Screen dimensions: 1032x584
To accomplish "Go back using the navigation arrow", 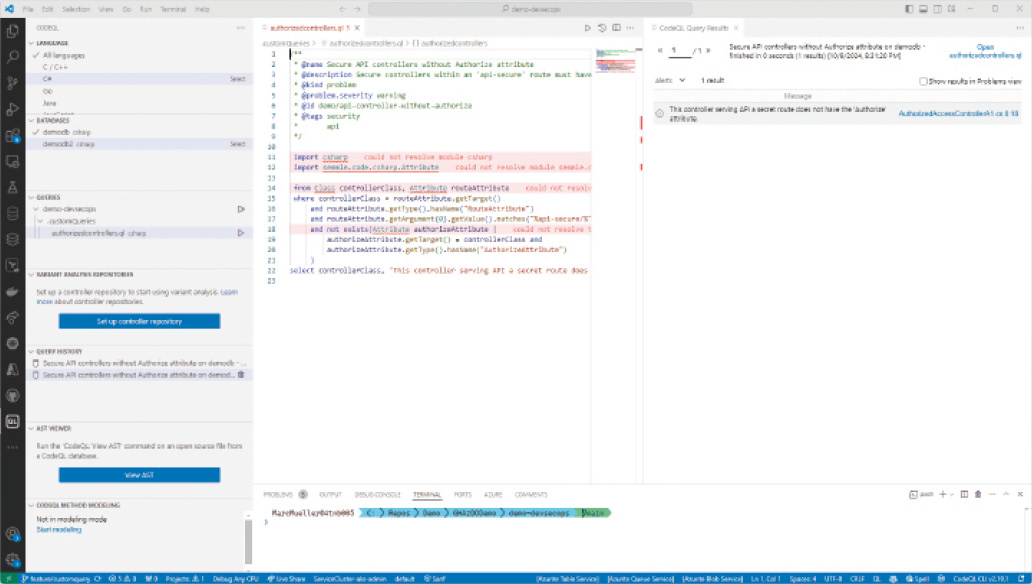I will 342,9.
